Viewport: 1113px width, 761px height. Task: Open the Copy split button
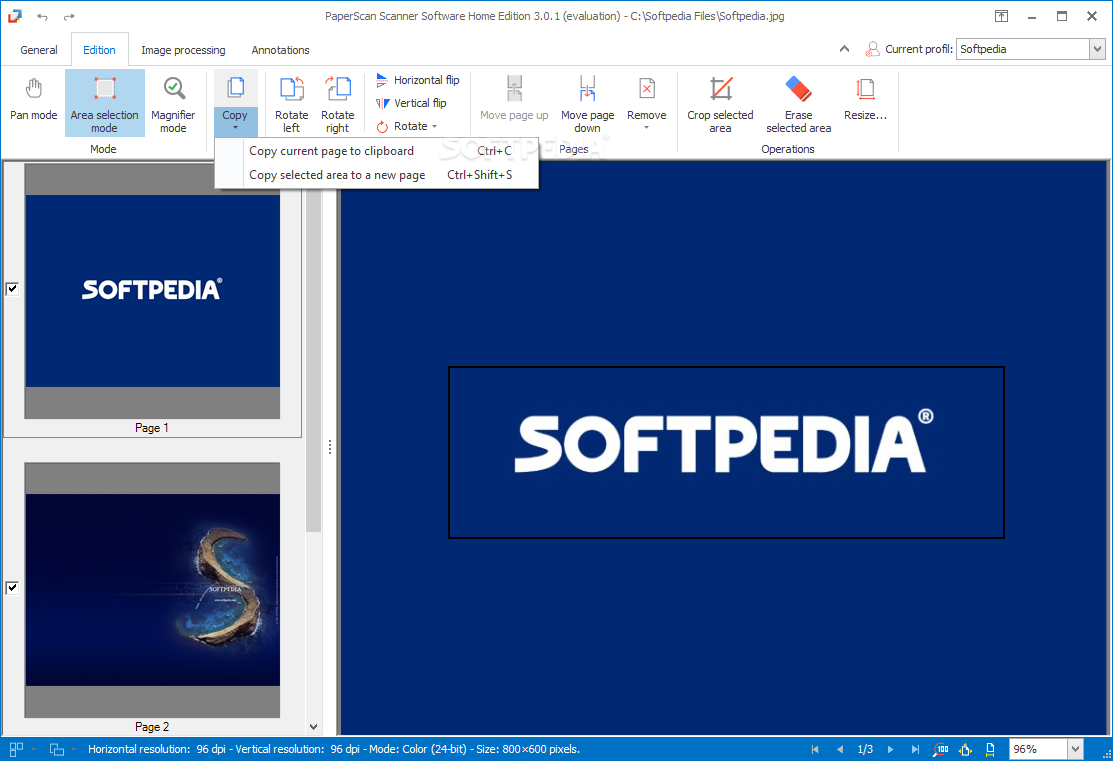[x=235, y=103]
